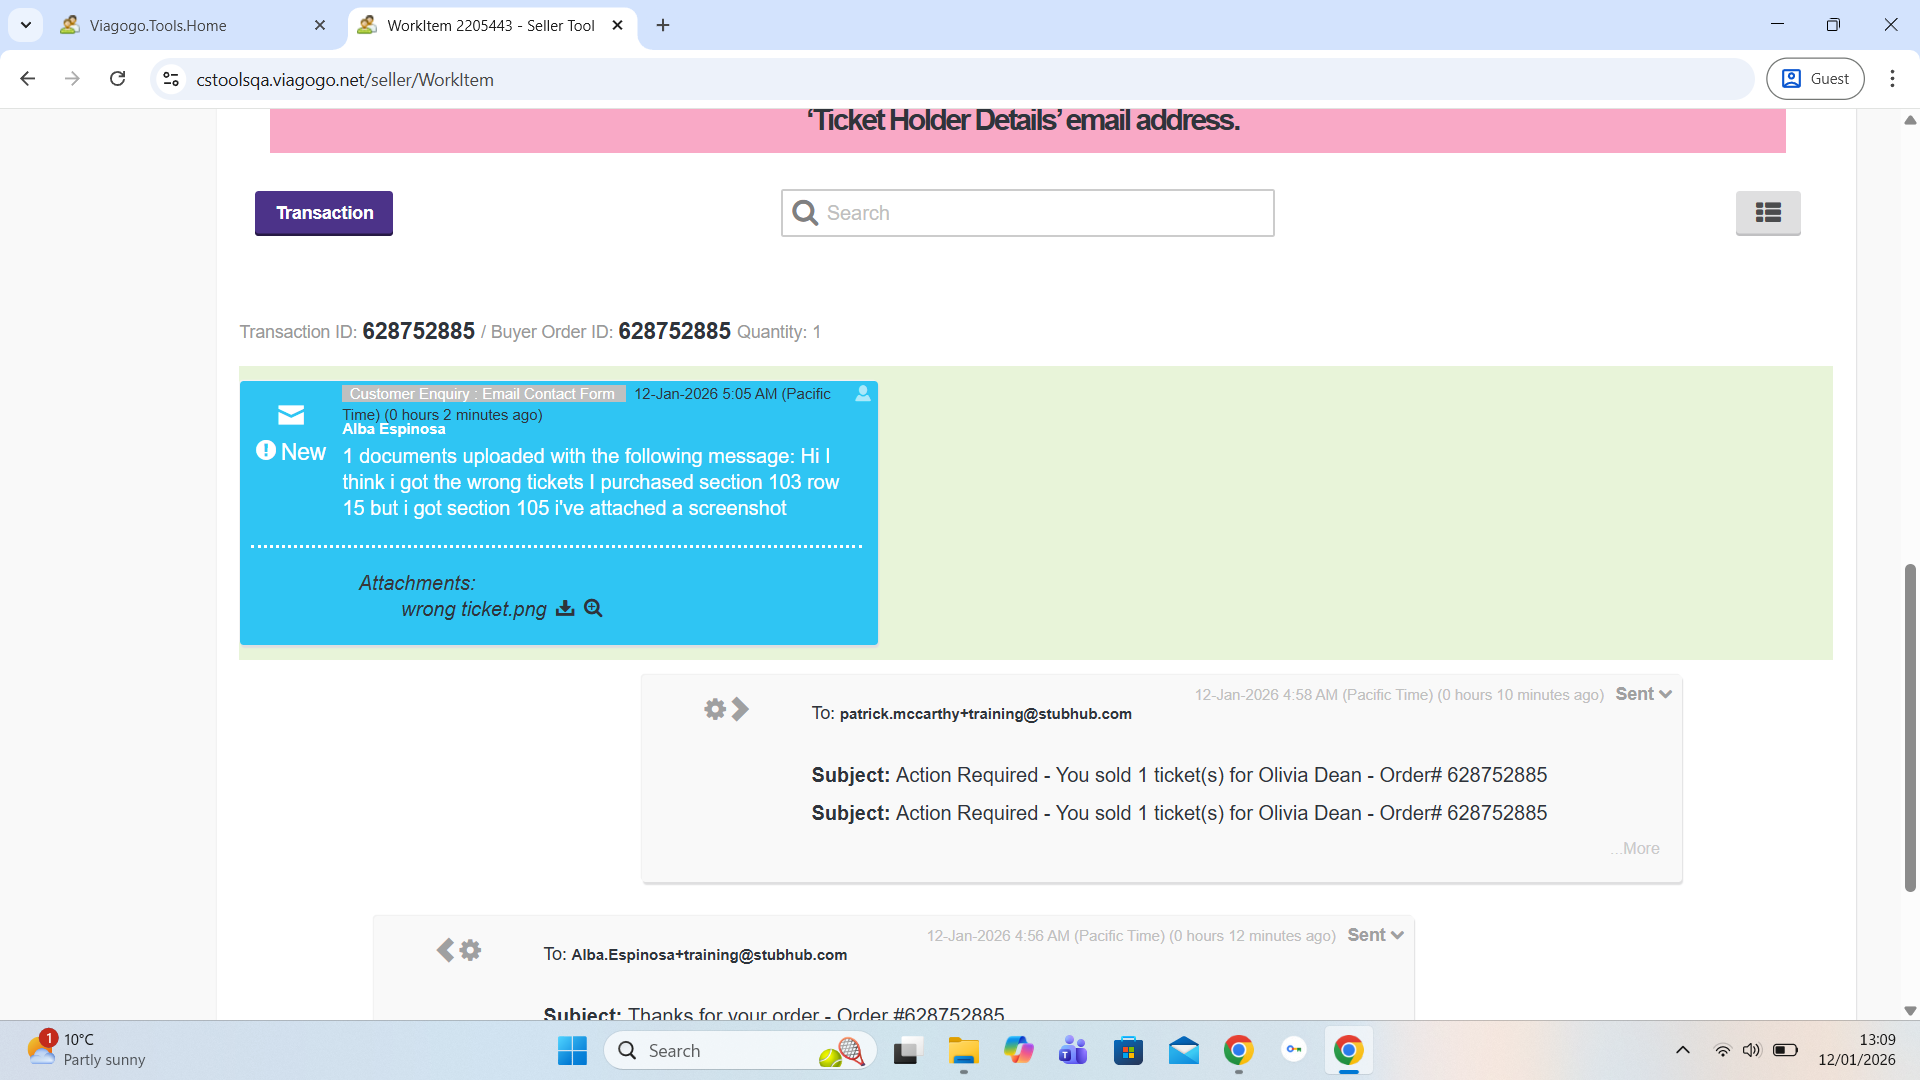
Task: Open Microsoft Teams from the taskbar
Action: 1073,1051
